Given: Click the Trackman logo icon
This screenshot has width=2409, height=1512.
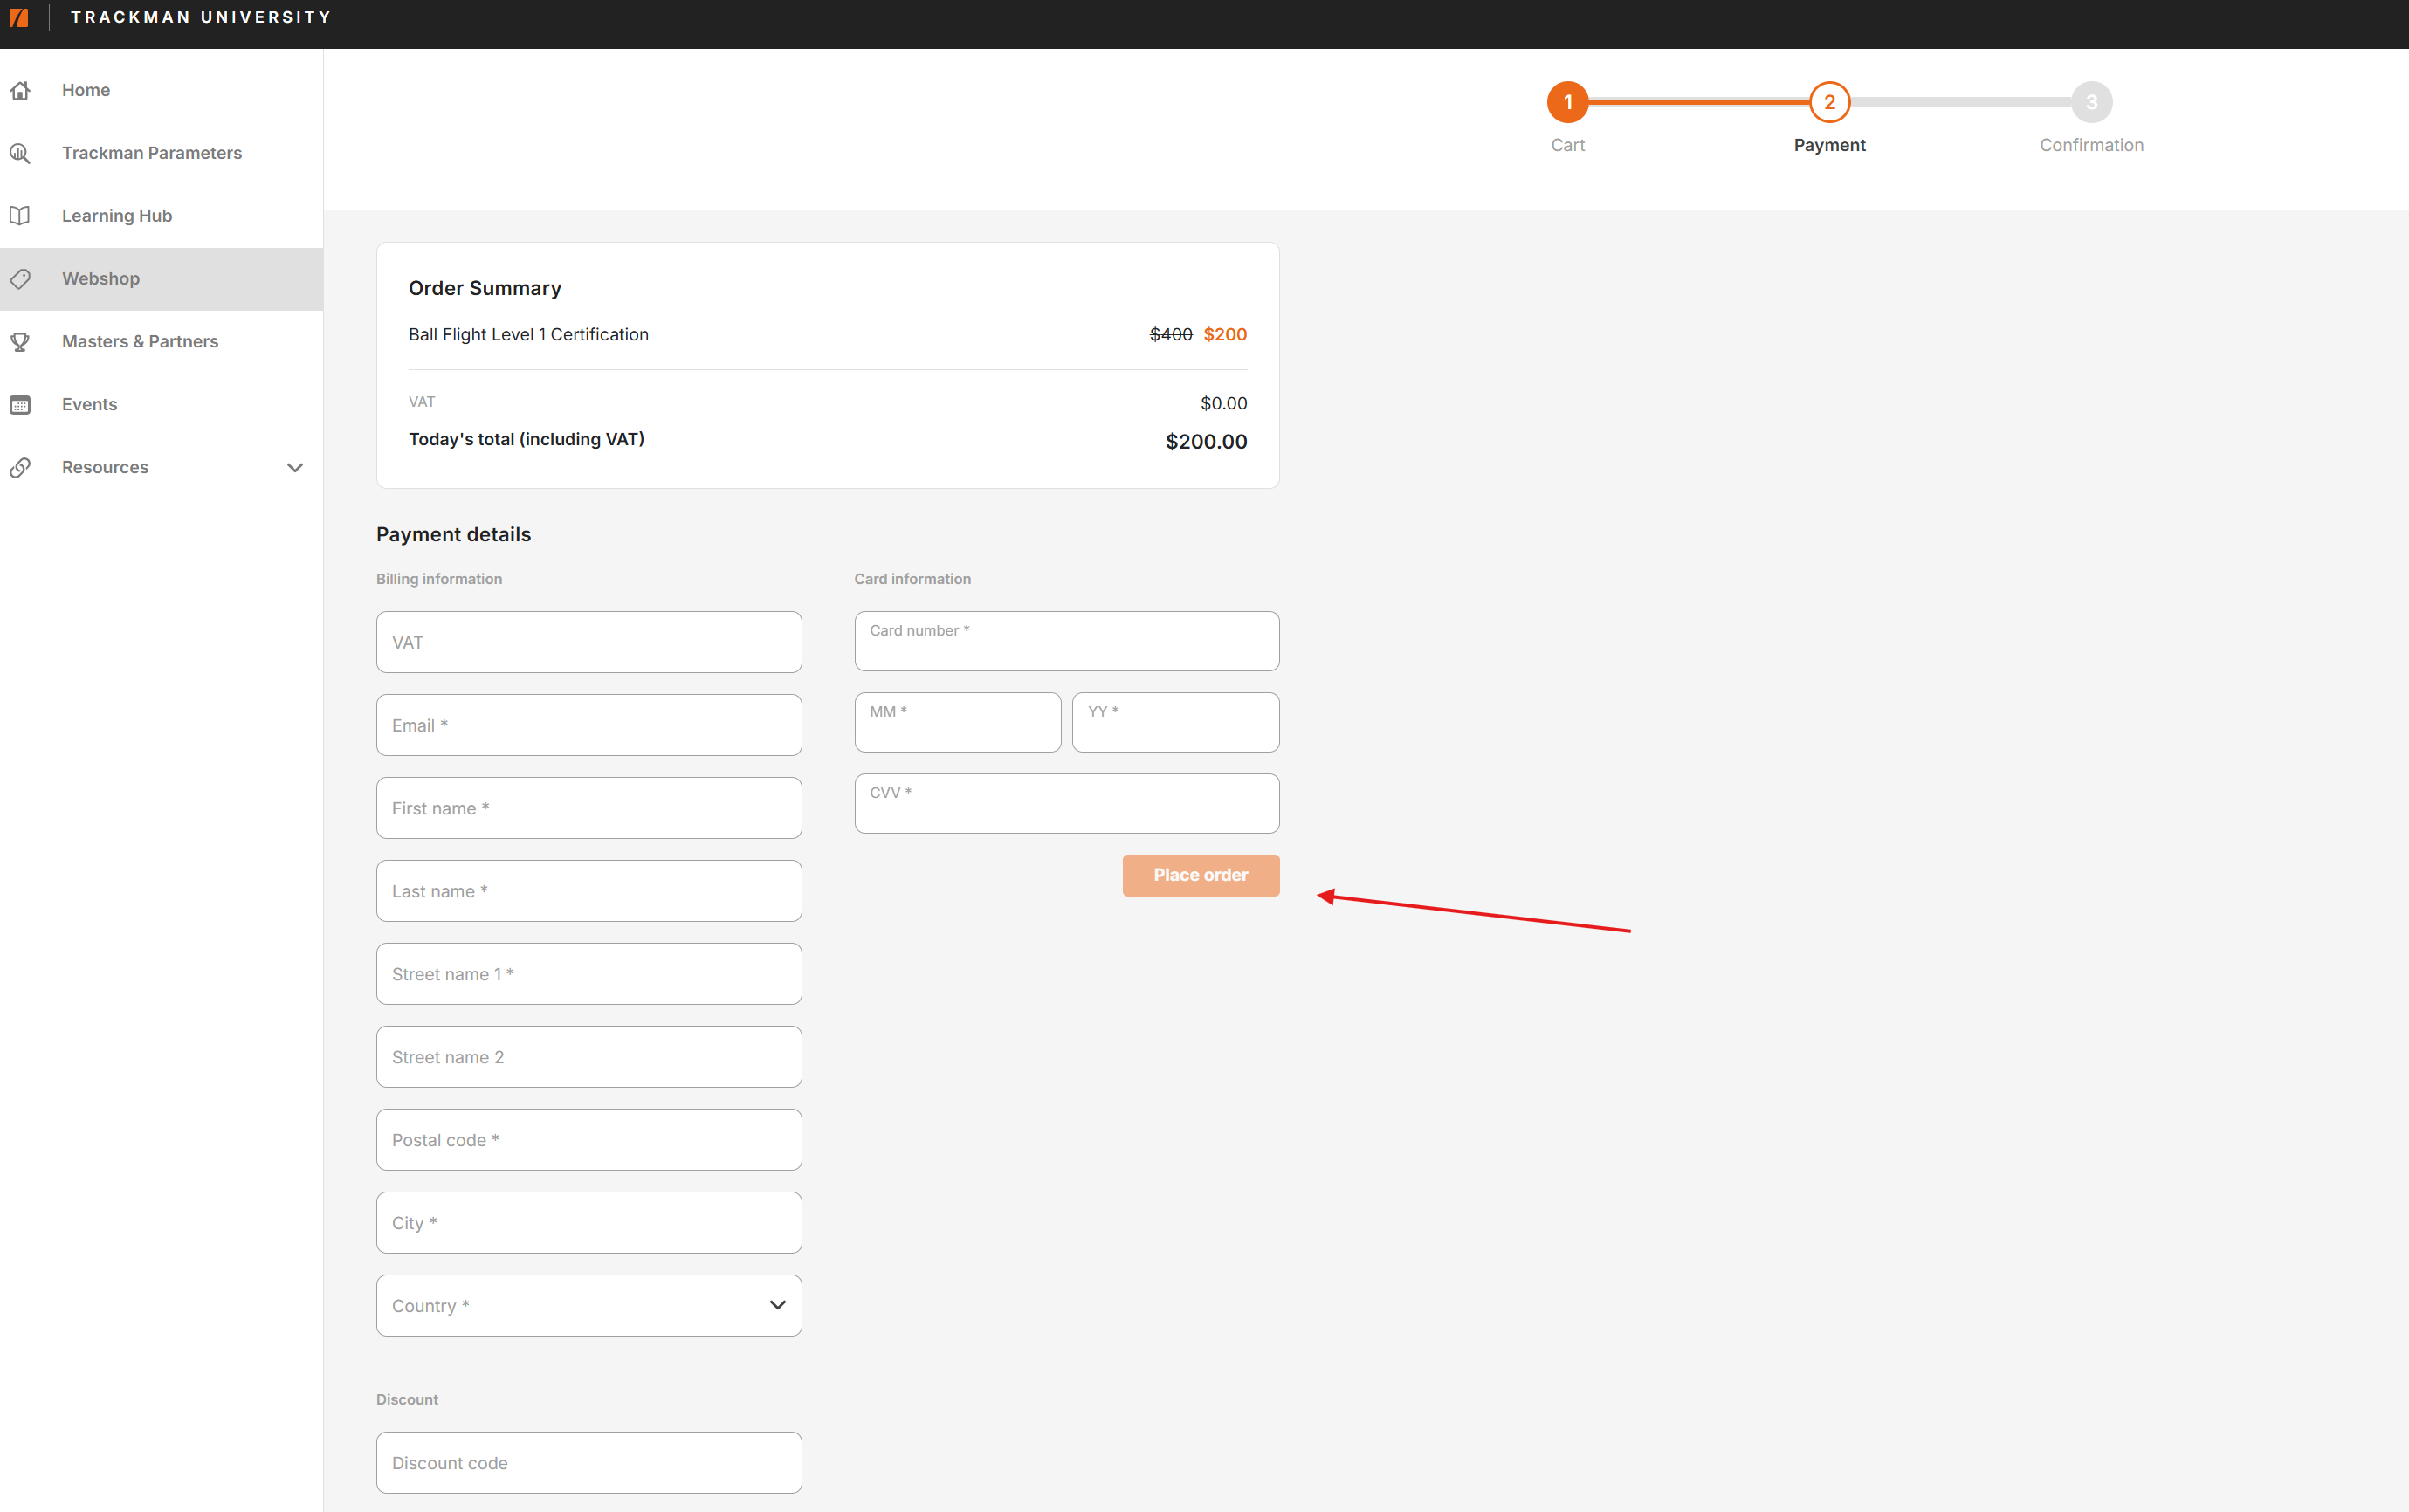Looking at the screenshot, I should (x=18, y=17).
